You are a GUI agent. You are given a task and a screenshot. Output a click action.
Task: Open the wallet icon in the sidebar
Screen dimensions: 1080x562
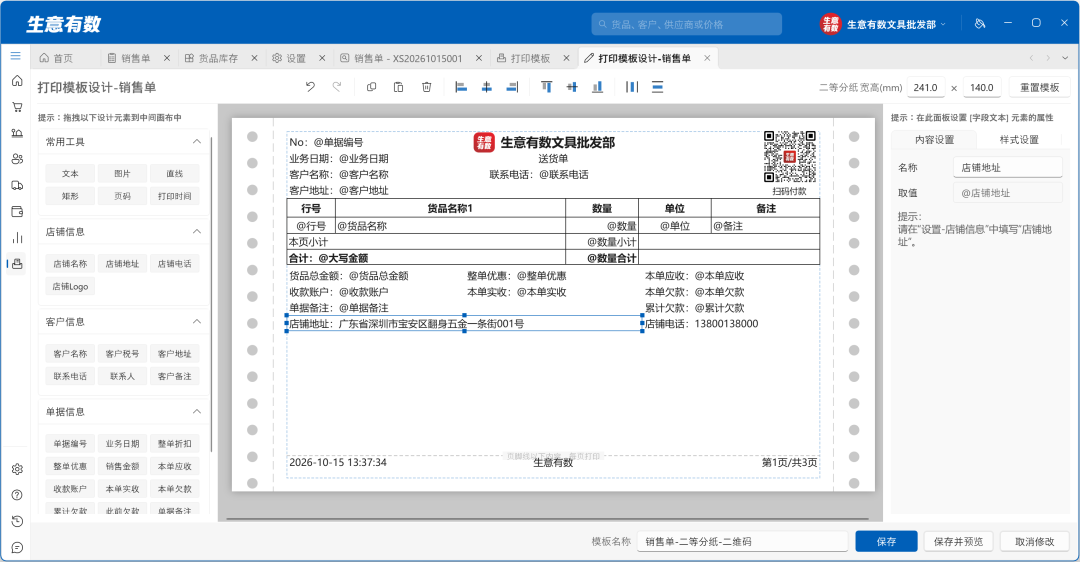(17, 211)
